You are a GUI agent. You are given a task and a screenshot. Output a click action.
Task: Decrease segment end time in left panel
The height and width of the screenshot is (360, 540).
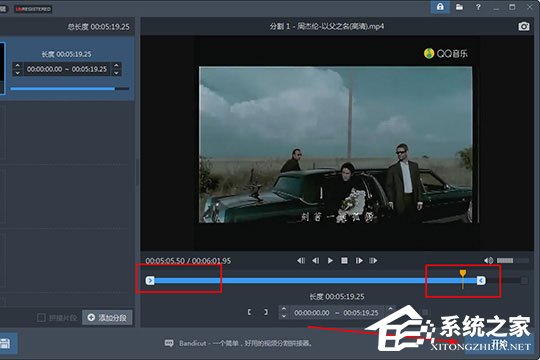(116, 72)
